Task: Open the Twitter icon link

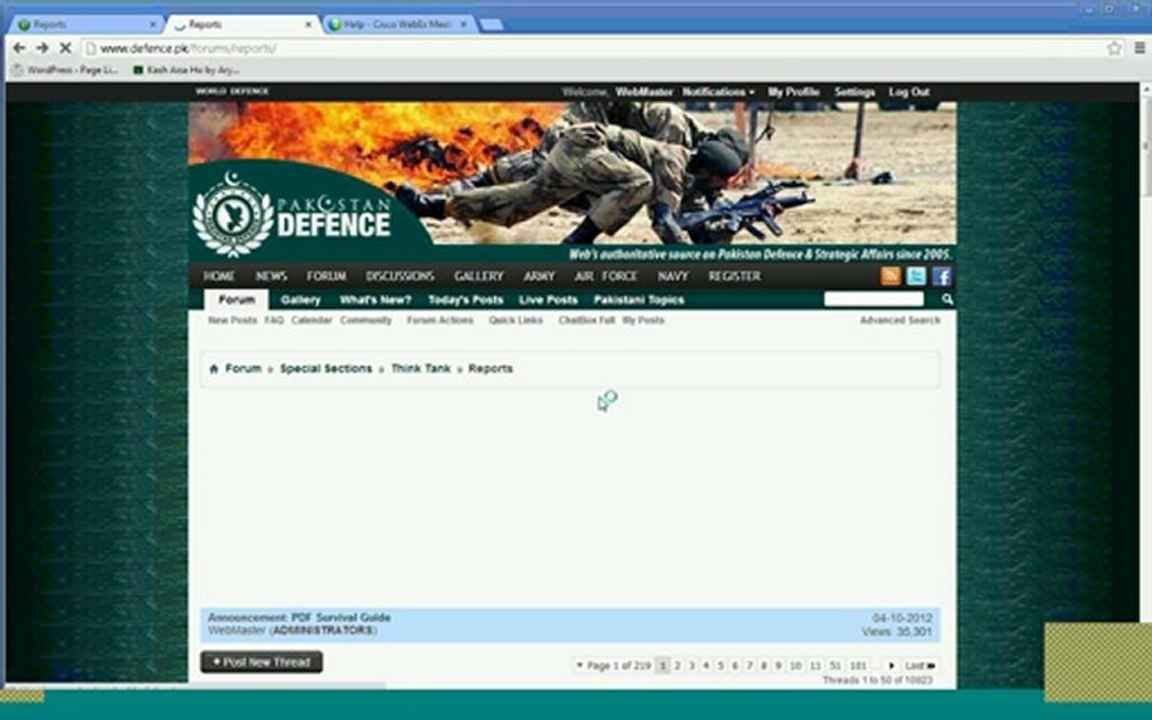Action: tap(916, 276)
